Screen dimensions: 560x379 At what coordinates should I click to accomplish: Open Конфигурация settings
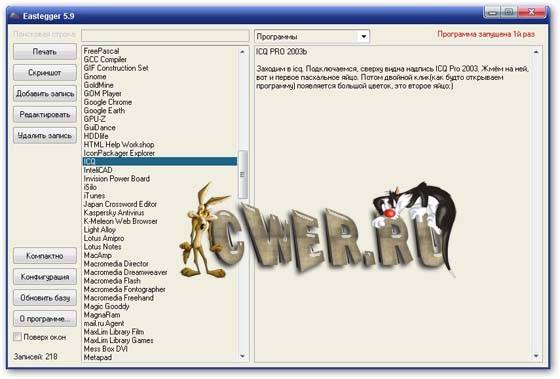pyautogui.click(x=45, y=277)
